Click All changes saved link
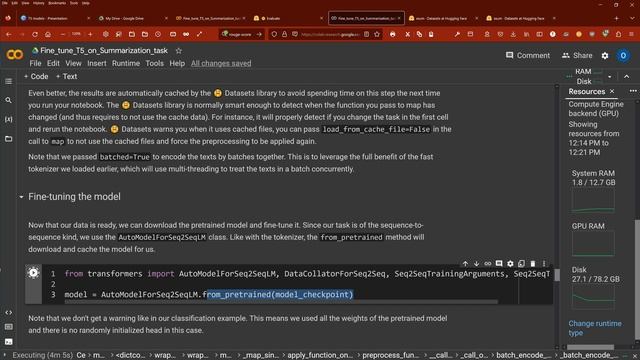640x360 pixels. [221, 63]
